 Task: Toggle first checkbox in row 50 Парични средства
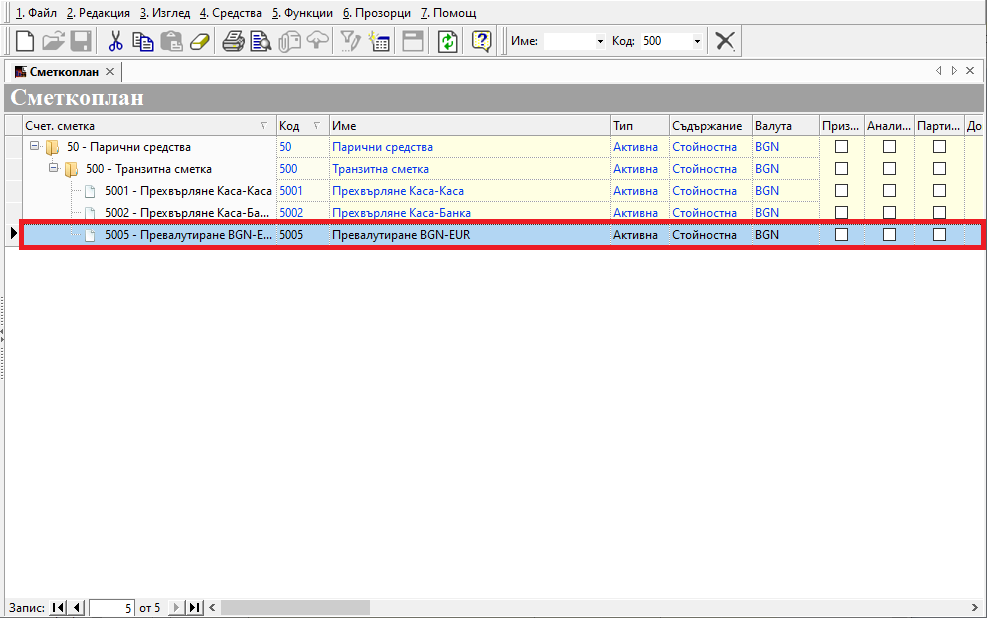point(841,147)
